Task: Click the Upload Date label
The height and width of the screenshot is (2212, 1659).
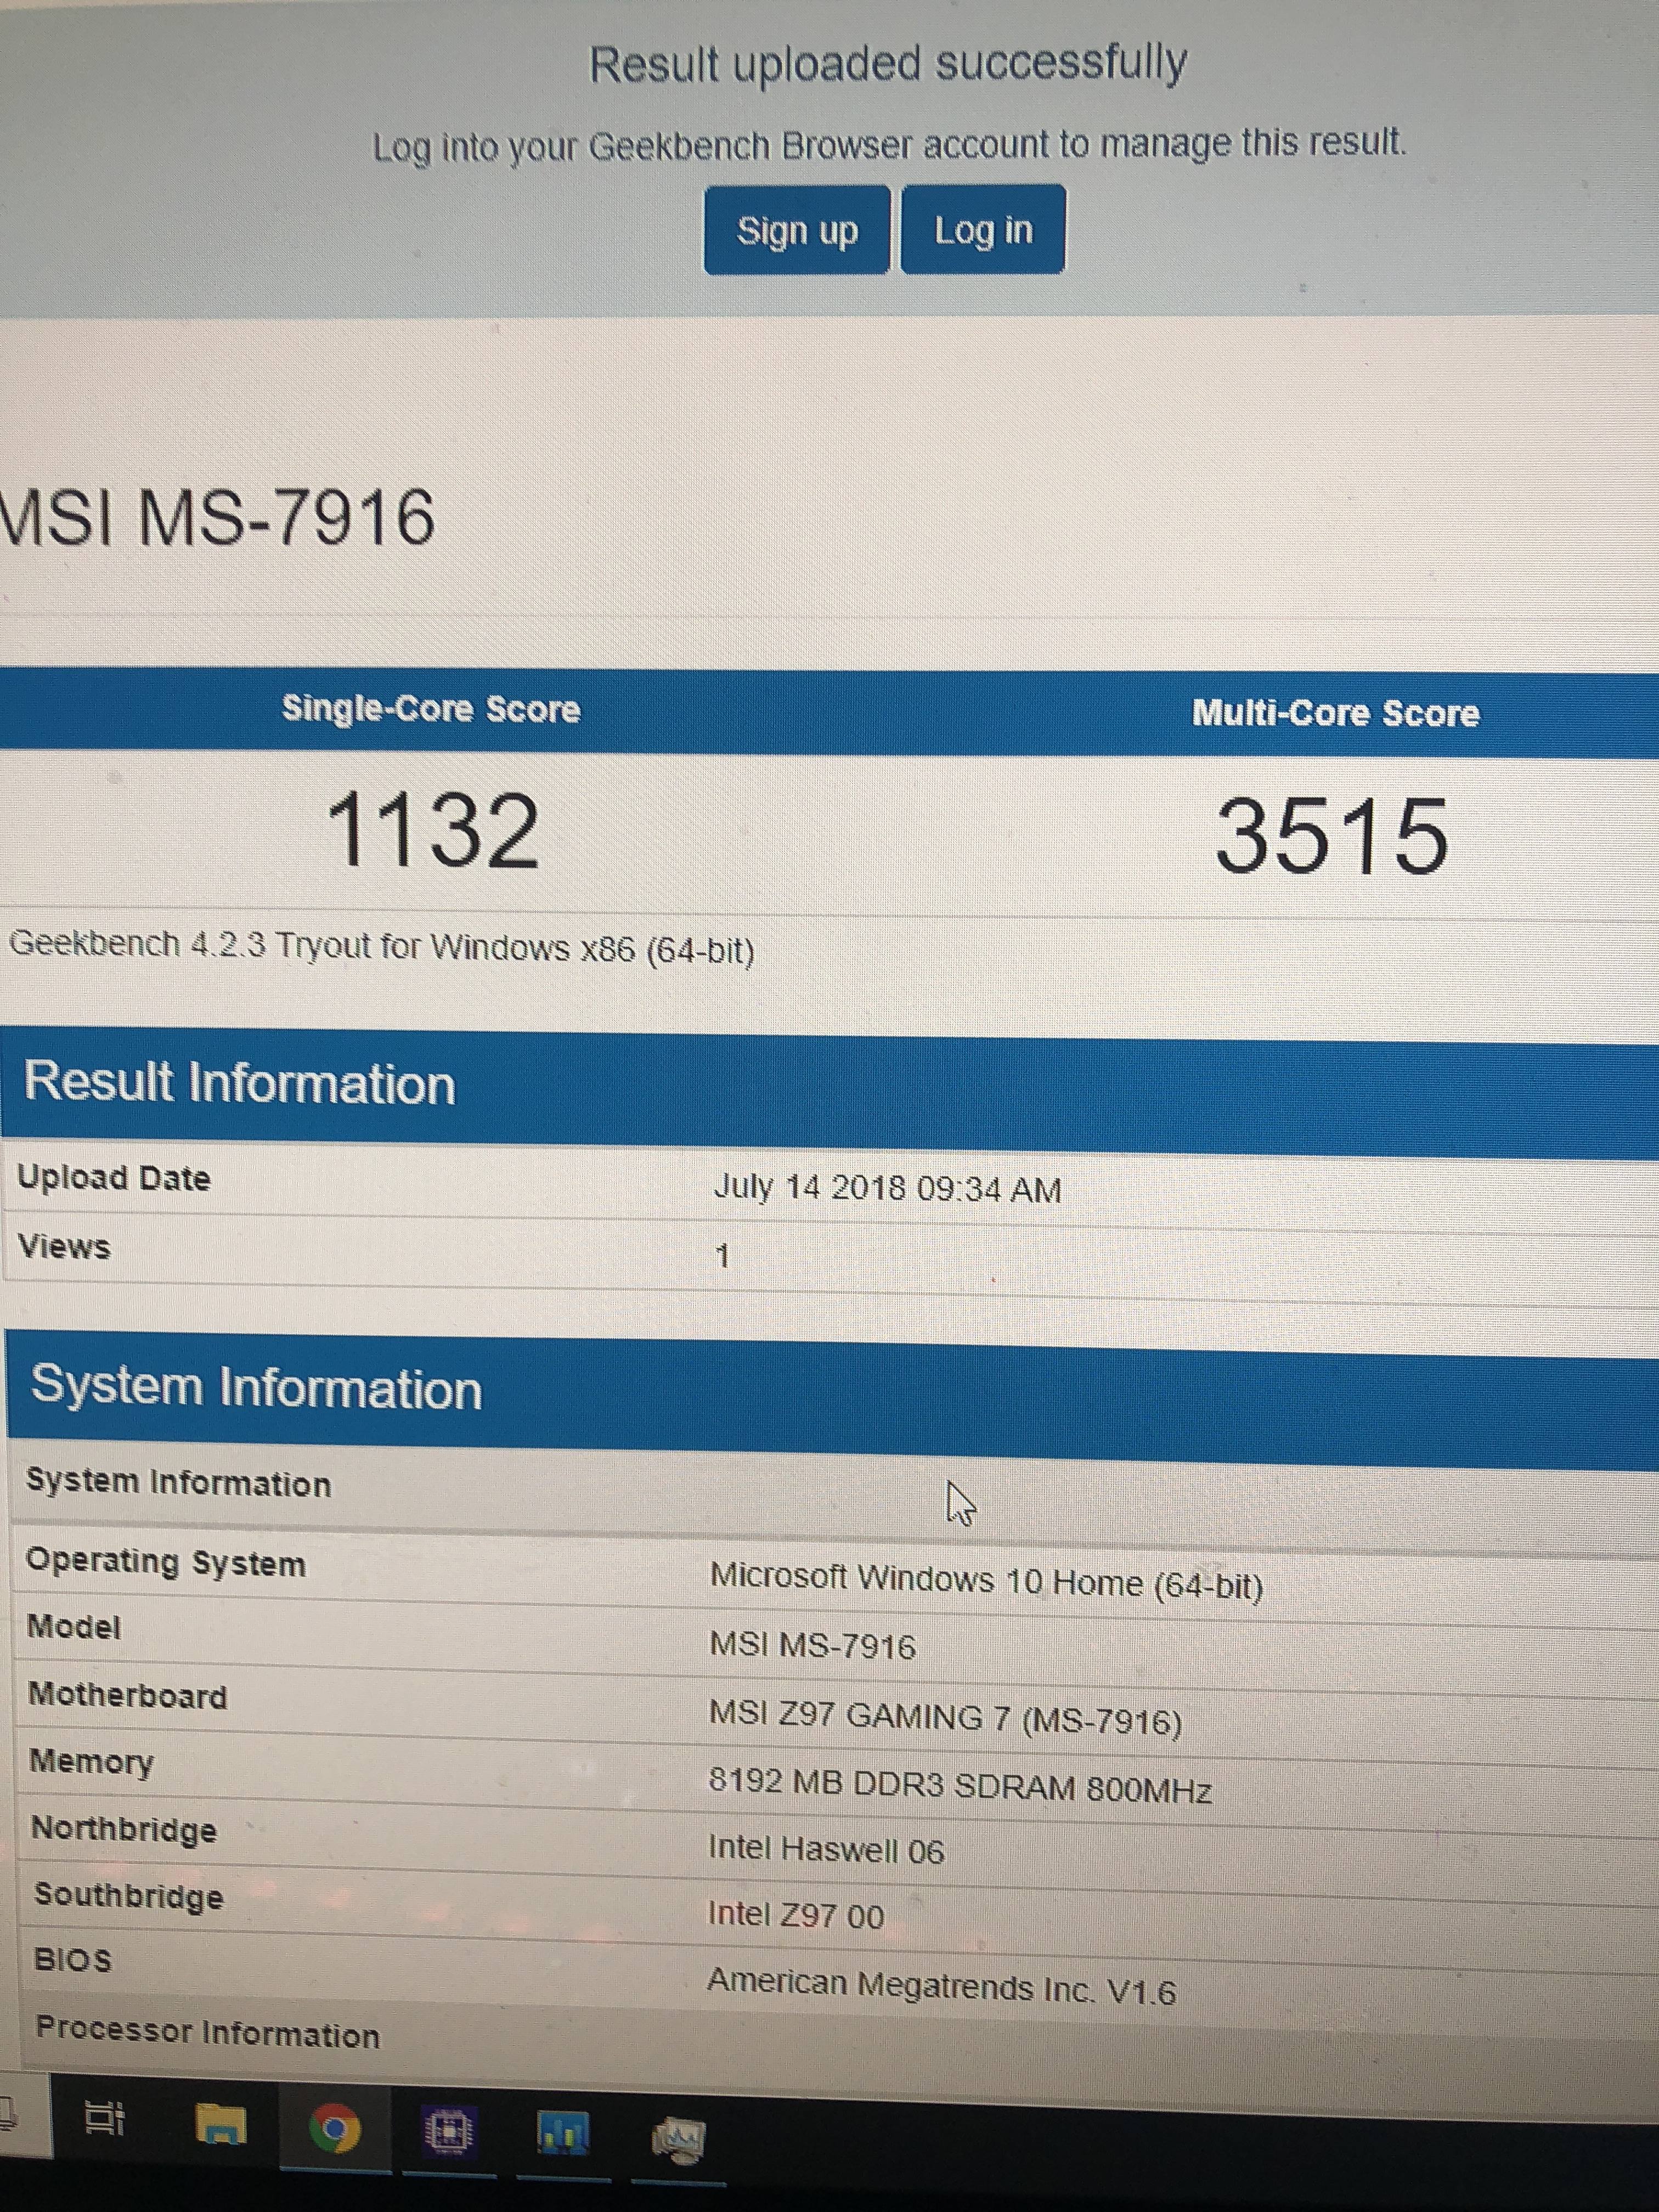Action: [x=114, y=1178]
